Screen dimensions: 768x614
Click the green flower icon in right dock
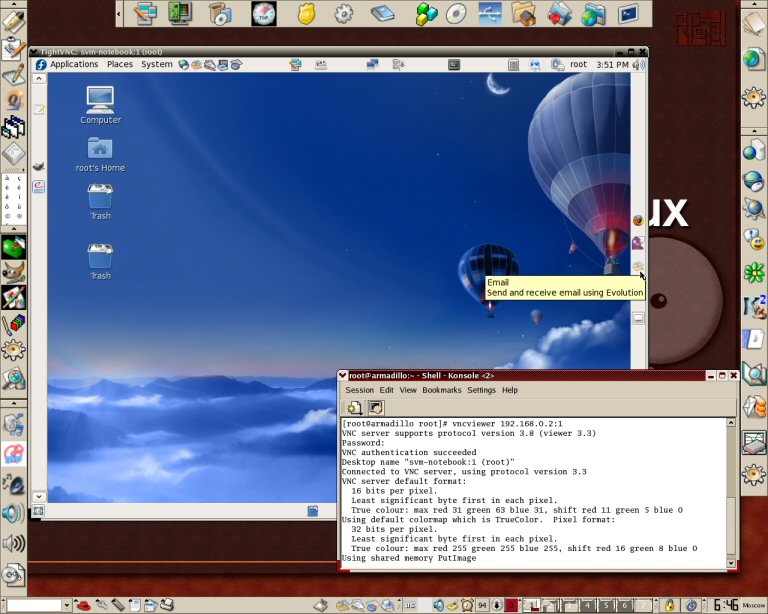[754, 272]
